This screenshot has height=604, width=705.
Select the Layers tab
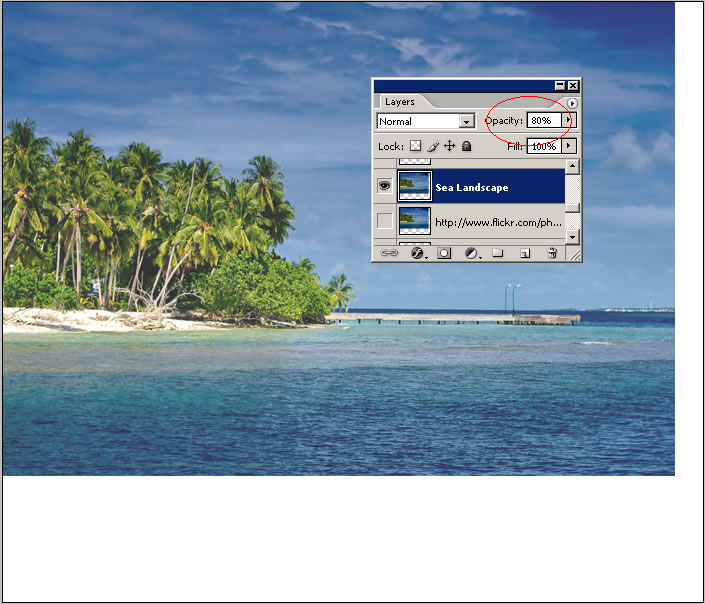400,102
